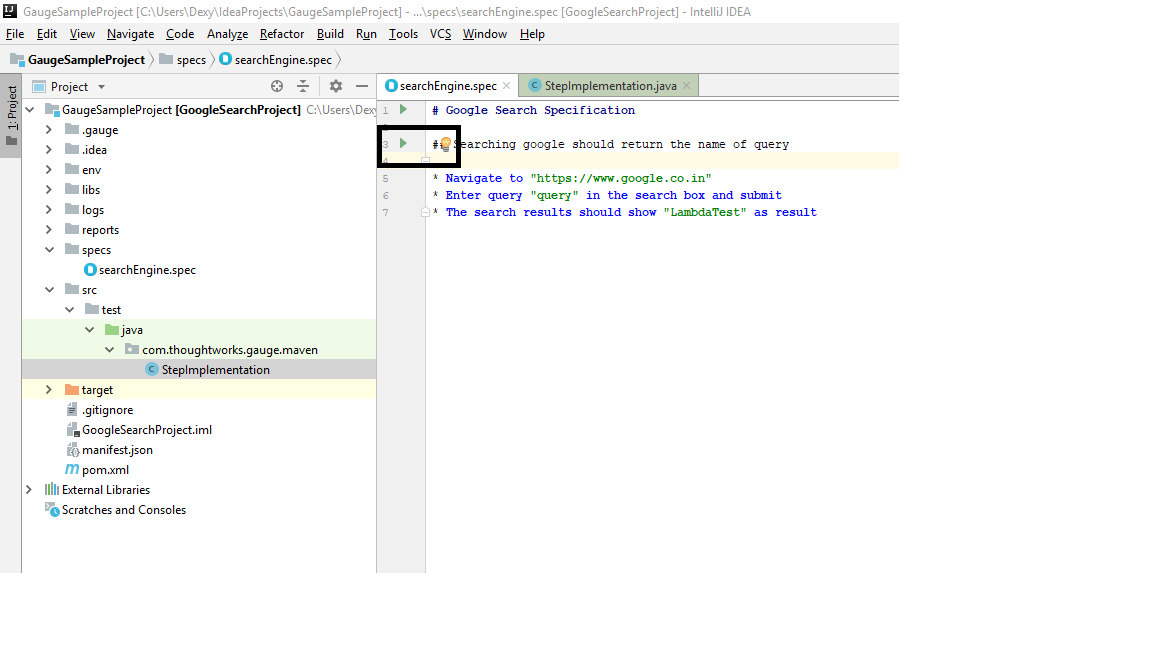Run the scenario from line 3 gutter arrow

pos(403,144)
